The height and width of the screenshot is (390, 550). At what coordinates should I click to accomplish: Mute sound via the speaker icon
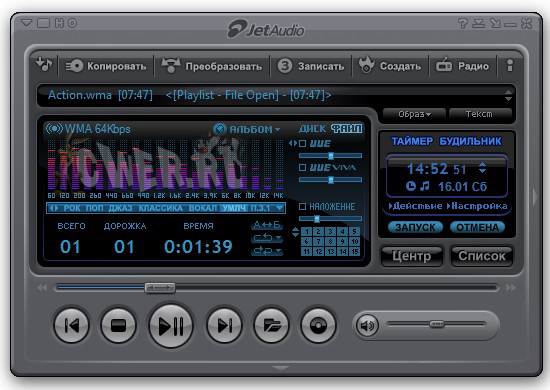pyautogui.click(x=367, y=325)
